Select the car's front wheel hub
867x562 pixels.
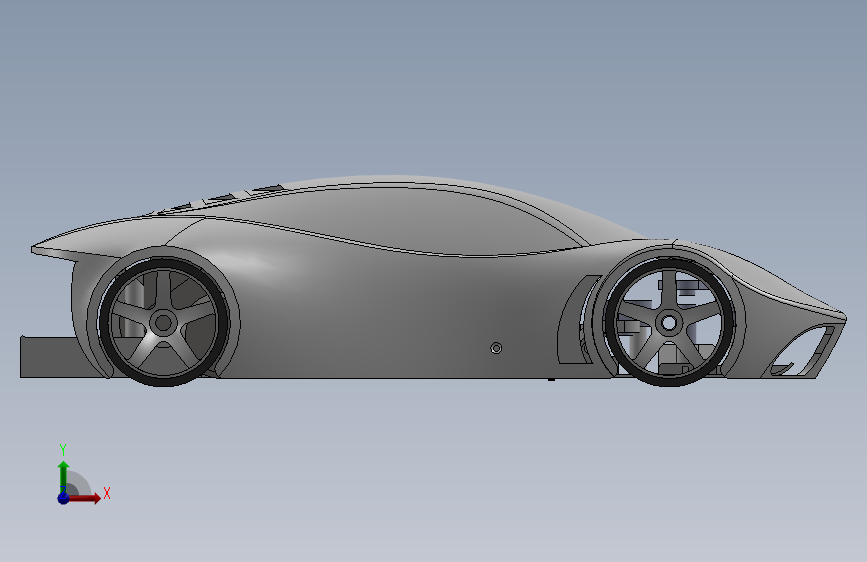click(x=668, y=322)
